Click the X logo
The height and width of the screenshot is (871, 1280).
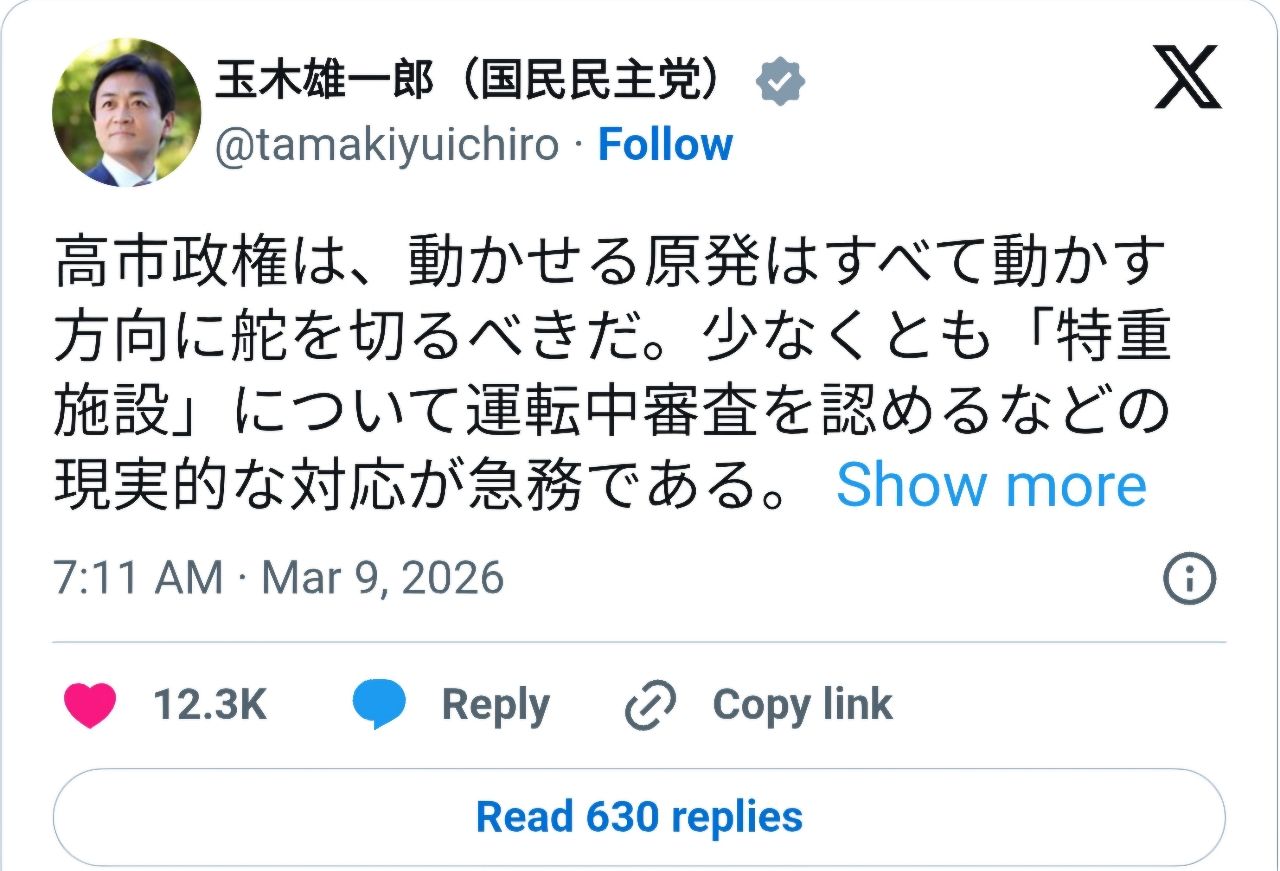click(x=1187, y=77)
